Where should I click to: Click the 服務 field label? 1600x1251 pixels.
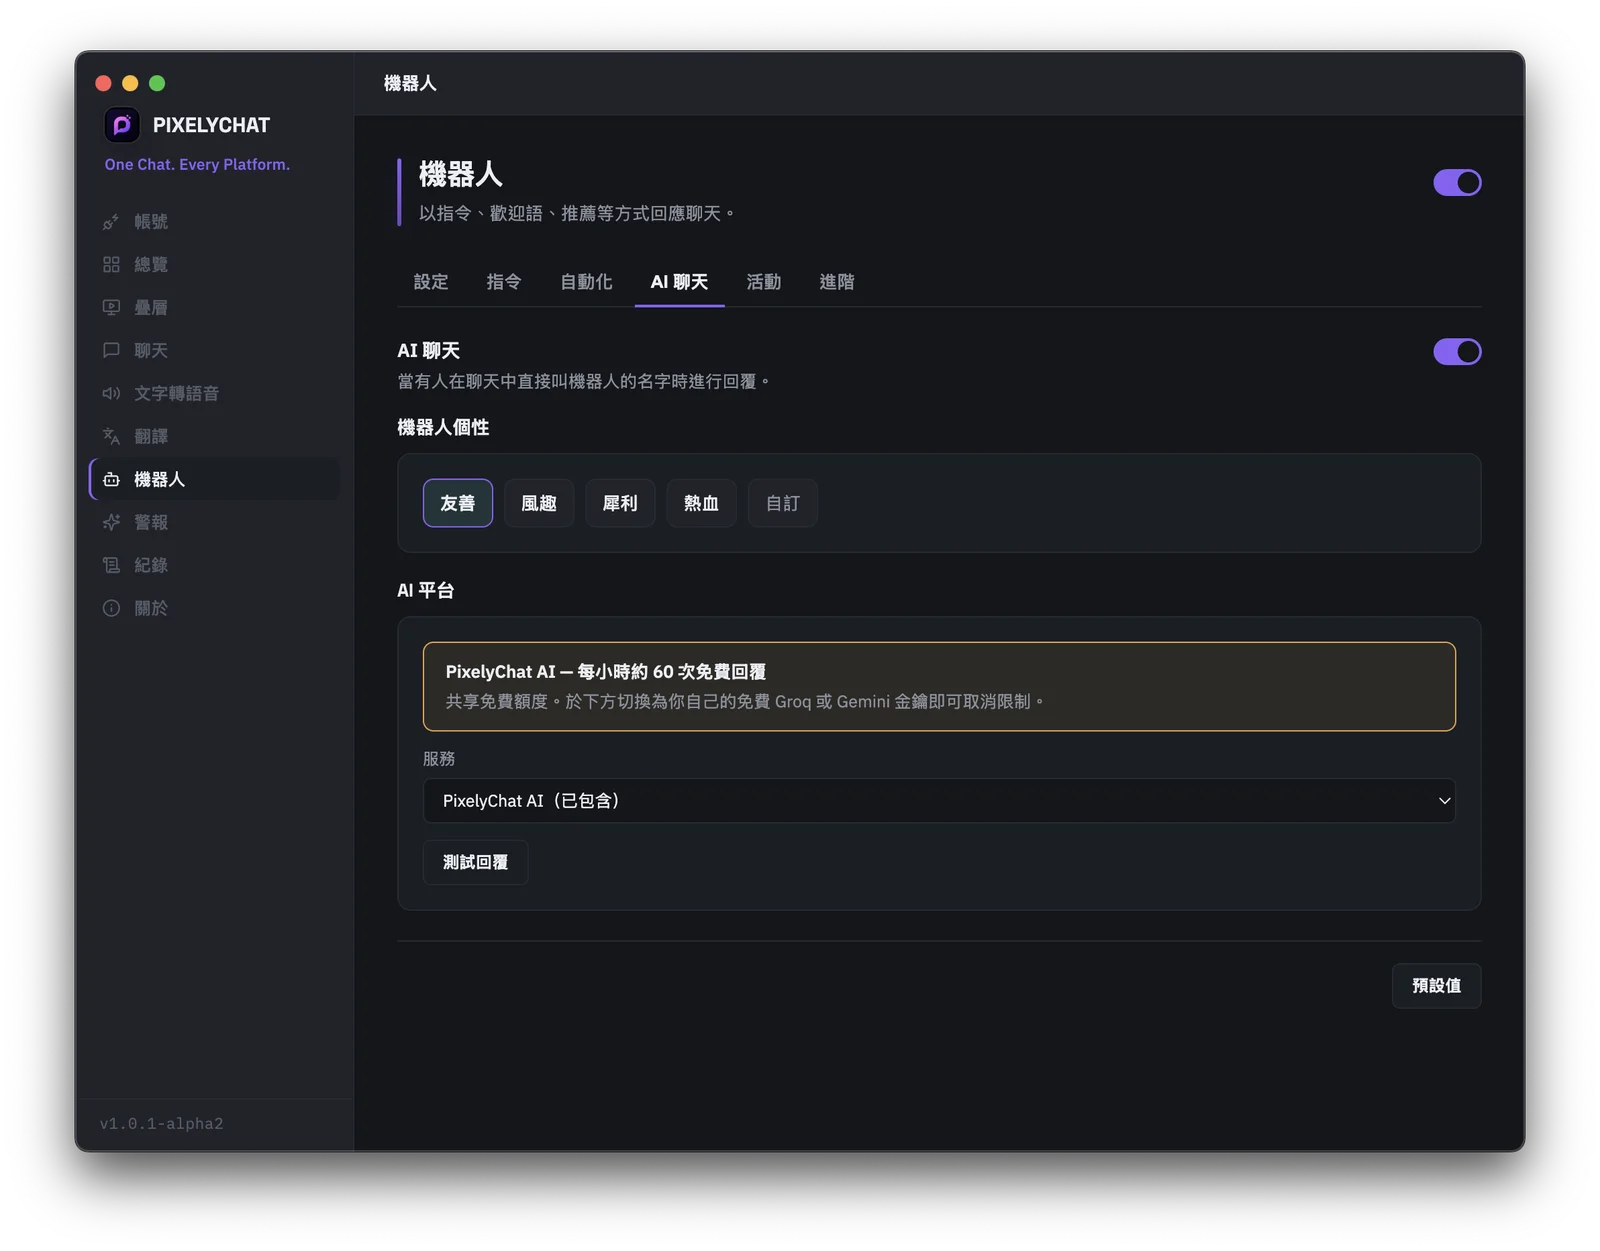[x=439, y=759]
